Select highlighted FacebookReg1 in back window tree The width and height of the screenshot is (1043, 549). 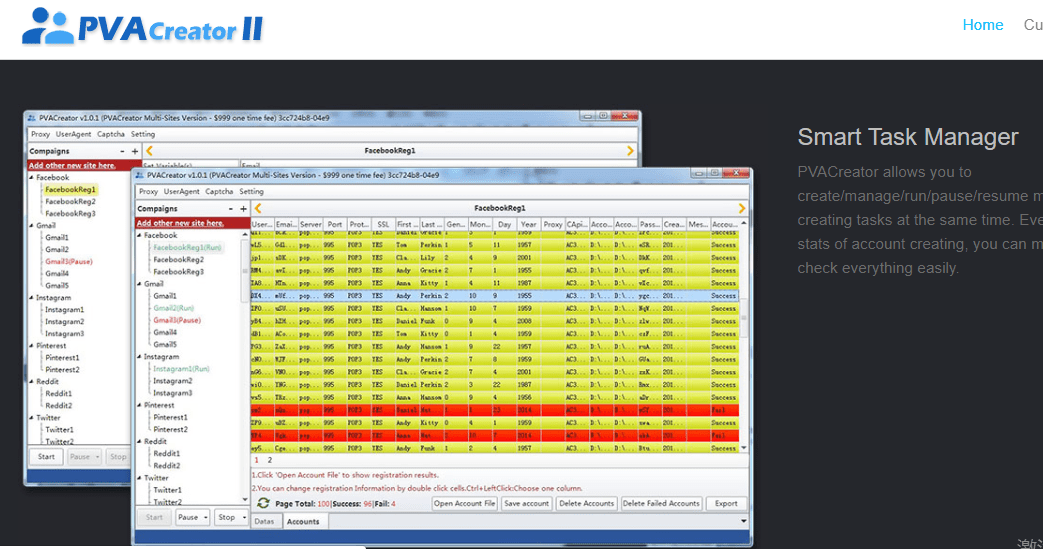tap(70, 190)
